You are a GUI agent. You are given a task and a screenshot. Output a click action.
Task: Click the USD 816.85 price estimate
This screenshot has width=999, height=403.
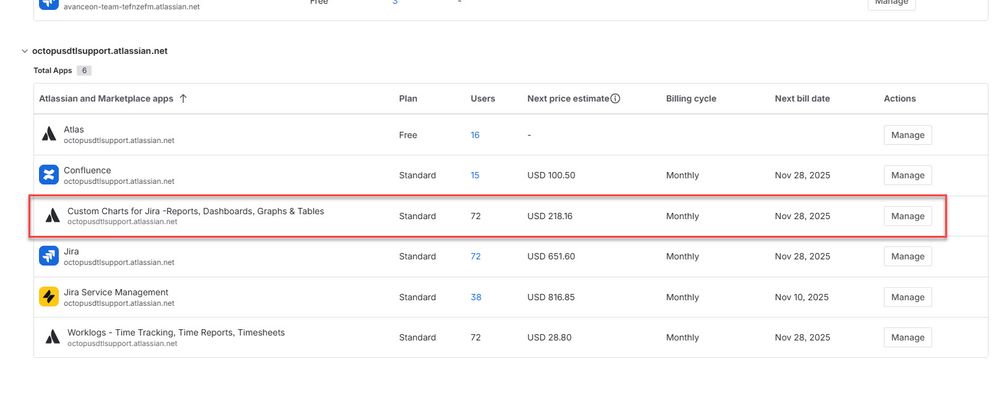[x=551, y=297]
